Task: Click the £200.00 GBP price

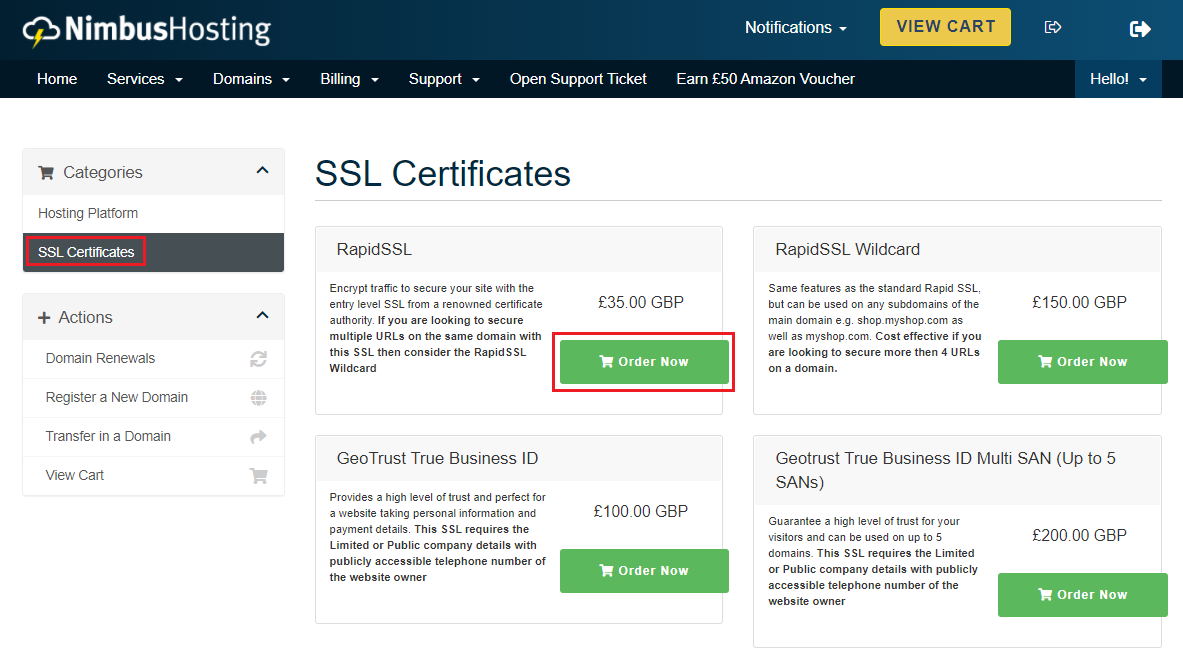Action: pyautogui.click(x=1079, y=536)
